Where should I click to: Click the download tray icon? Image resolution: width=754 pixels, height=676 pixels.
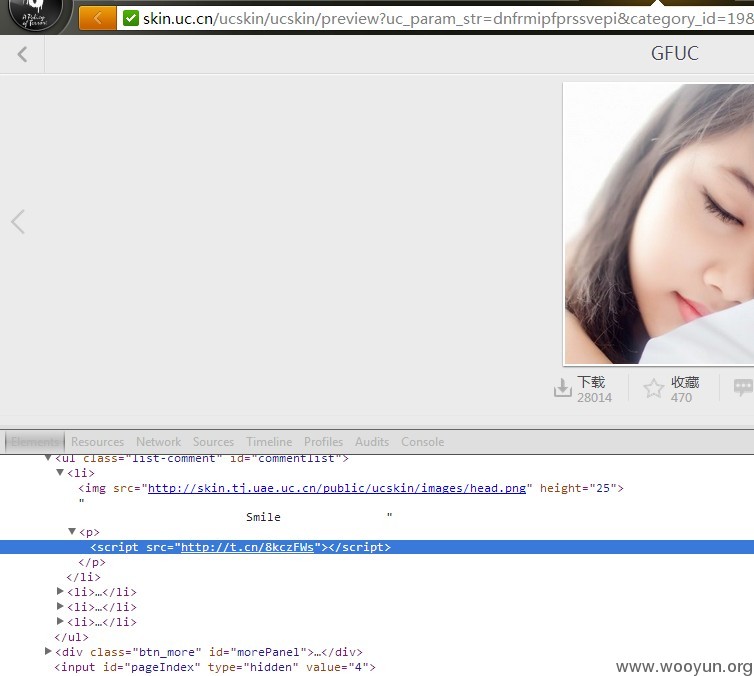point(563,388)
